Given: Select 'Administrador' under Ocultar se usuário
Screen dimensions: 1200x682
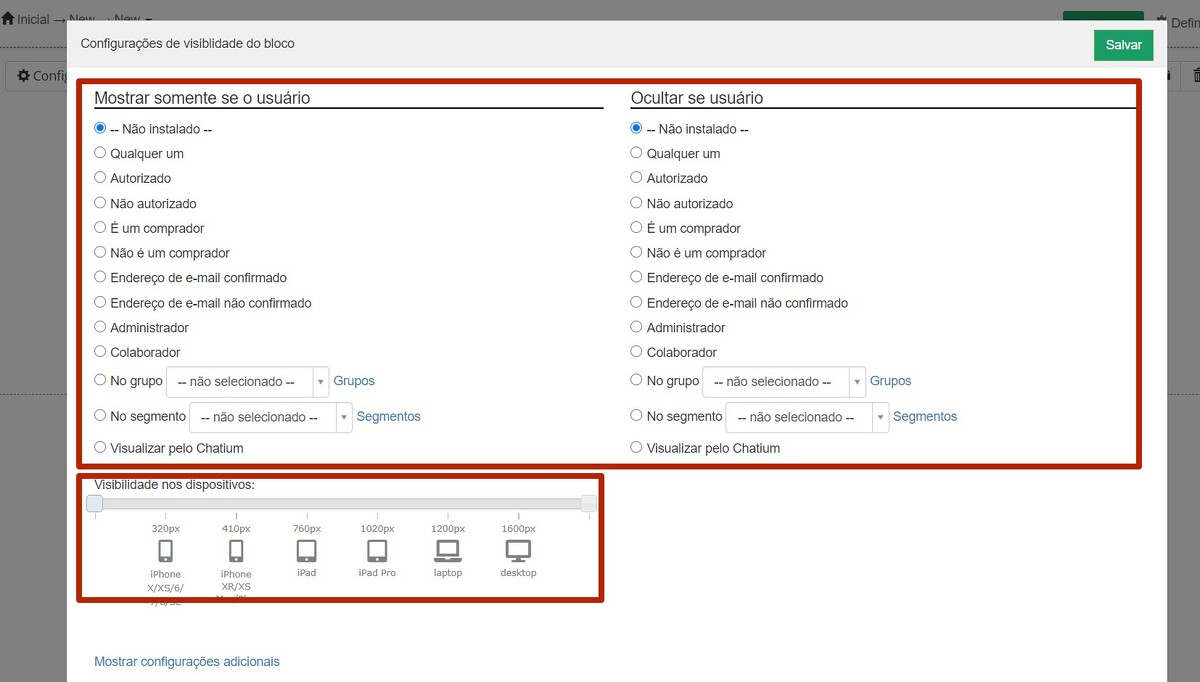Looking at the screenshot, I should tap(636, 327).
